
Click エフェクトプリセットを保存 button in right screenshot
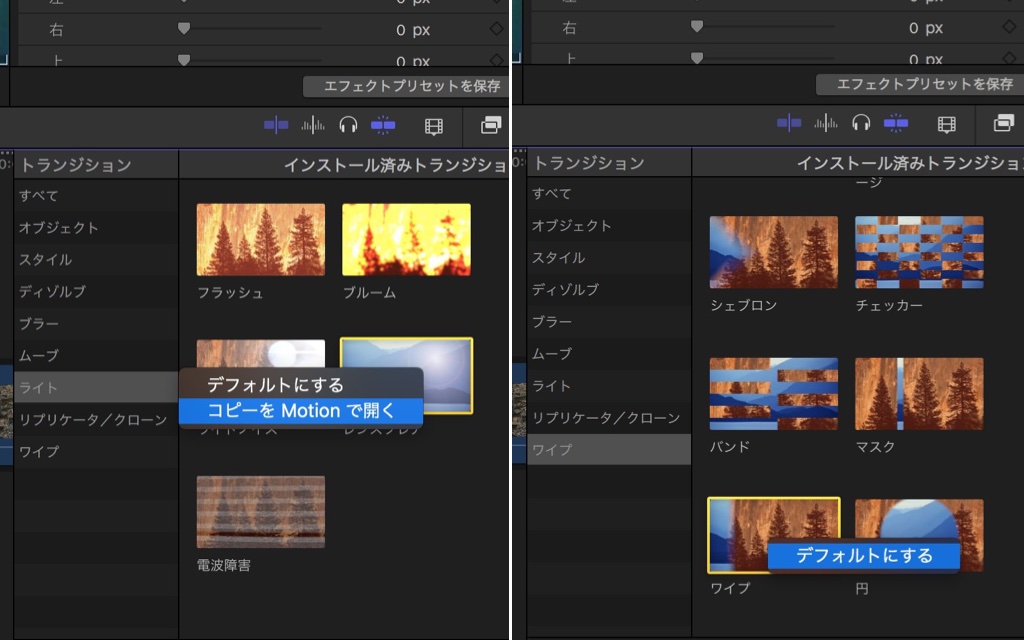920,84
